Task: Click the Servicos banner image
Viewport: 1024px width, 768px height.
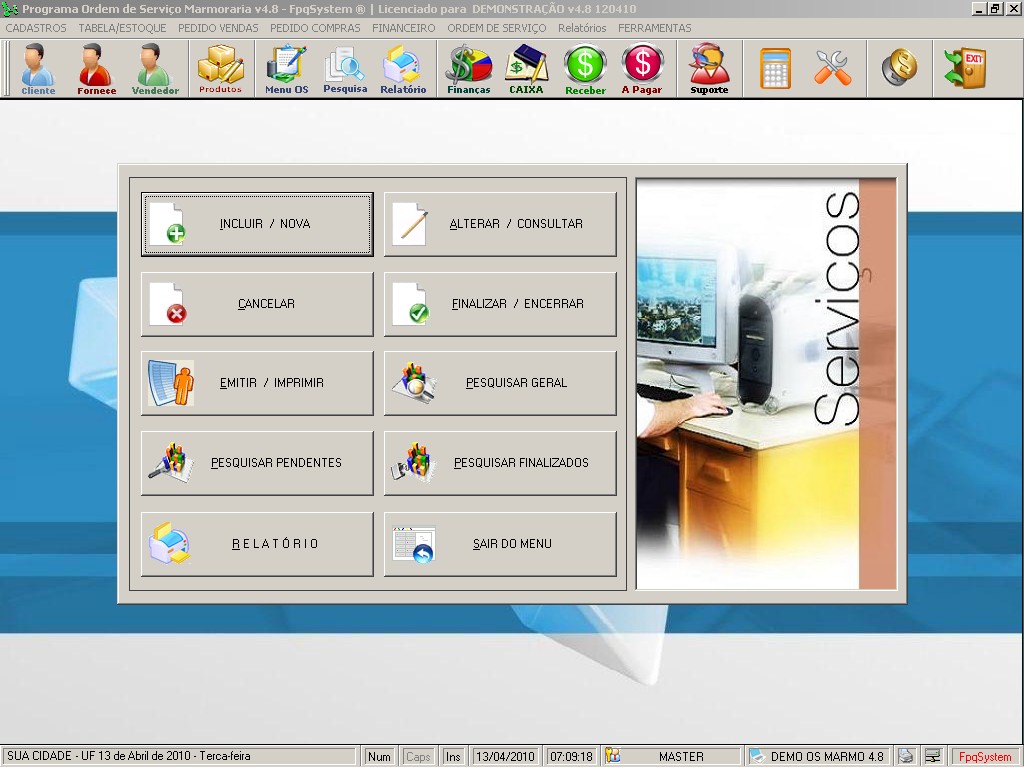Action: 767,384
